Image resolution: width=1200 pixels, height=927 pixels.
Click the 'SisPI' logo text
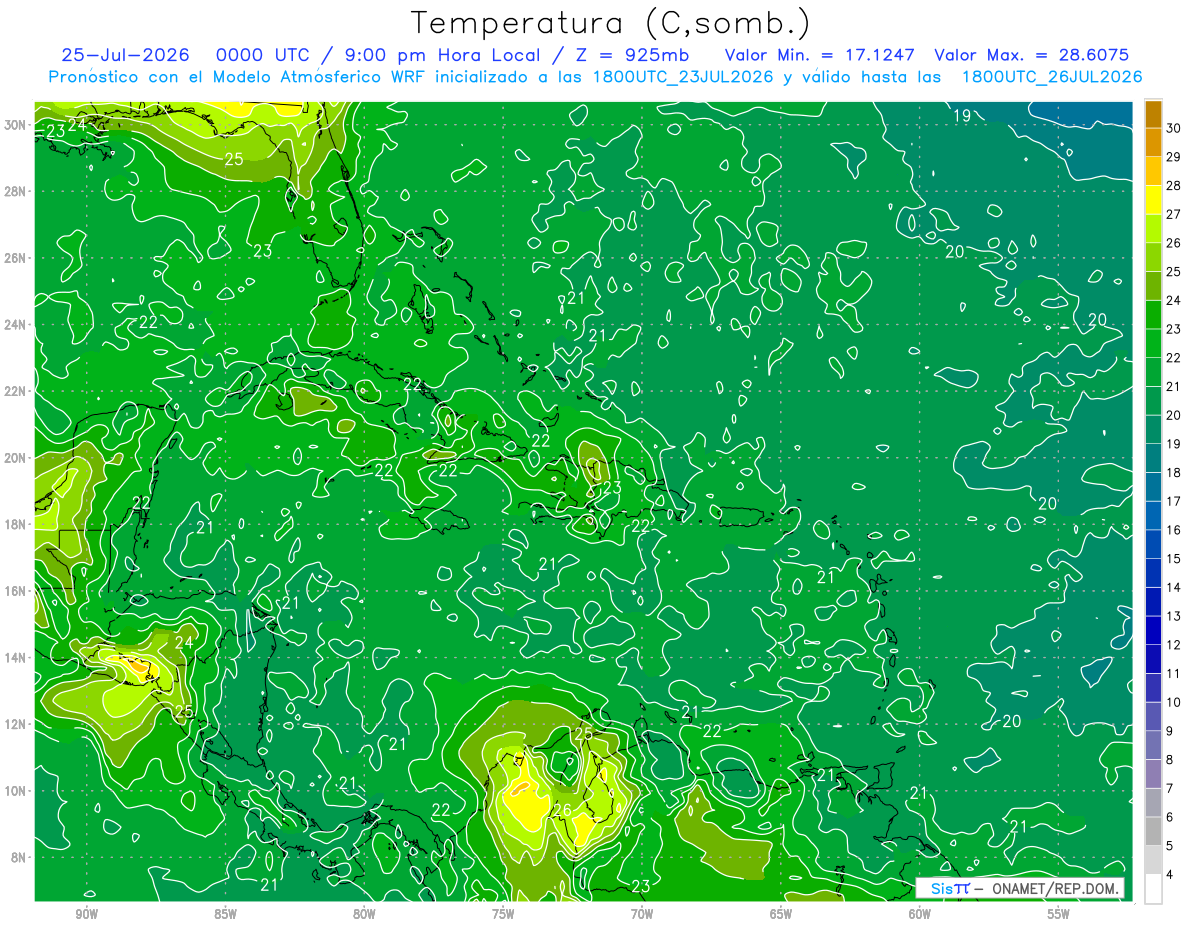click(x=951, y=888)
